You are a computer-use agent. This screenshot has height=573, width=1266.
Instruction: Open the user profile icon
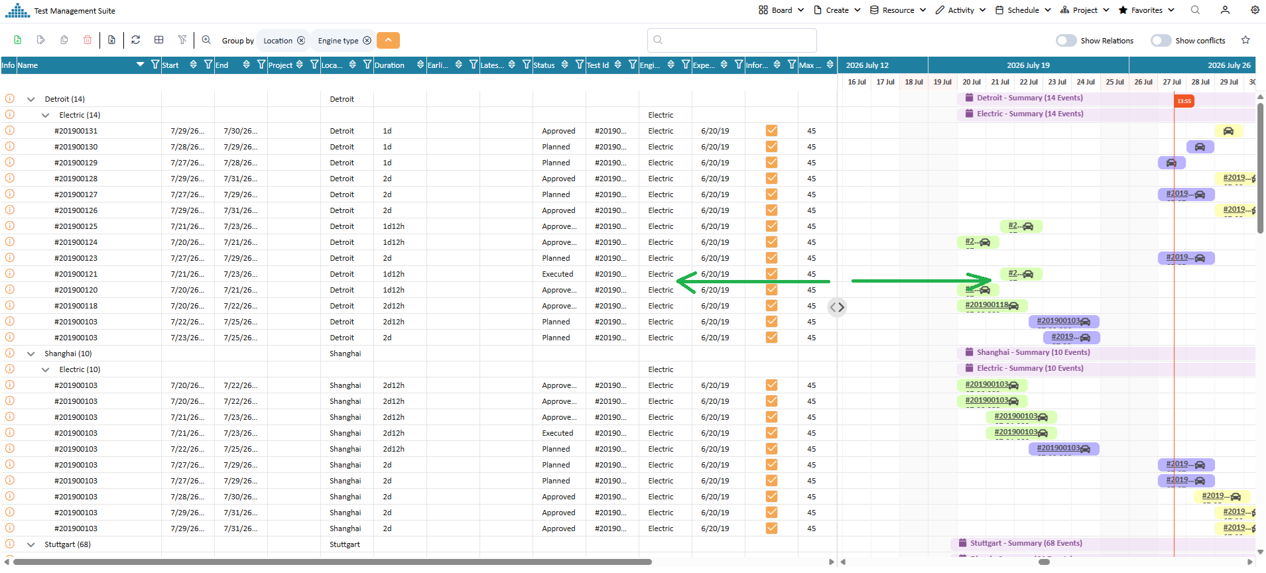coord(1225,10)
